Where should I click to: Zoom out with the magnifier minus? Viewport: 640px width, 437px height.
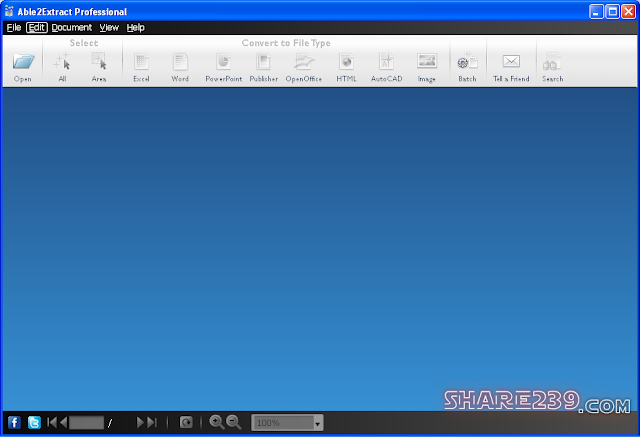pyautogui.click(x=233, y=422)
